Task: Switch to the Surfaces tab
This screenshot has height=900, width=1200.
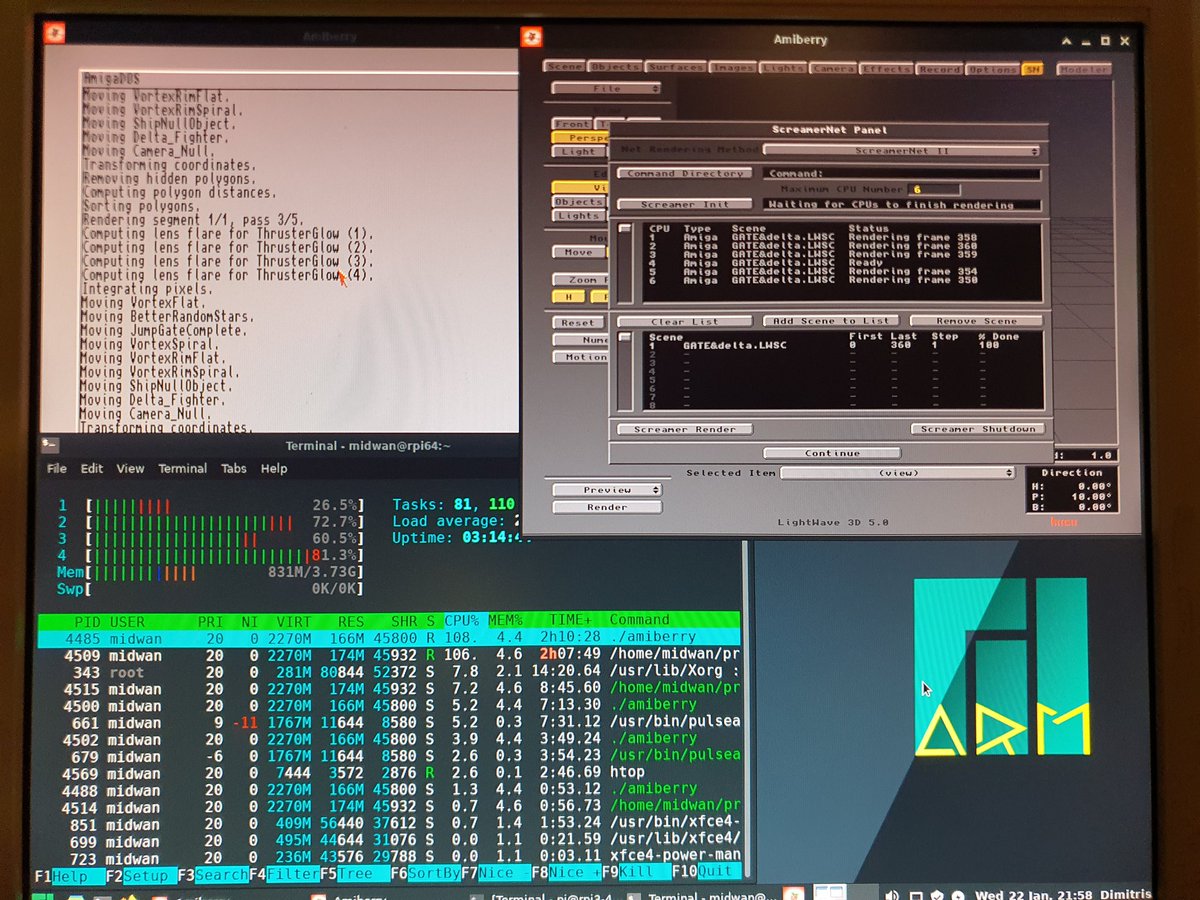Action: click(675, 68)
